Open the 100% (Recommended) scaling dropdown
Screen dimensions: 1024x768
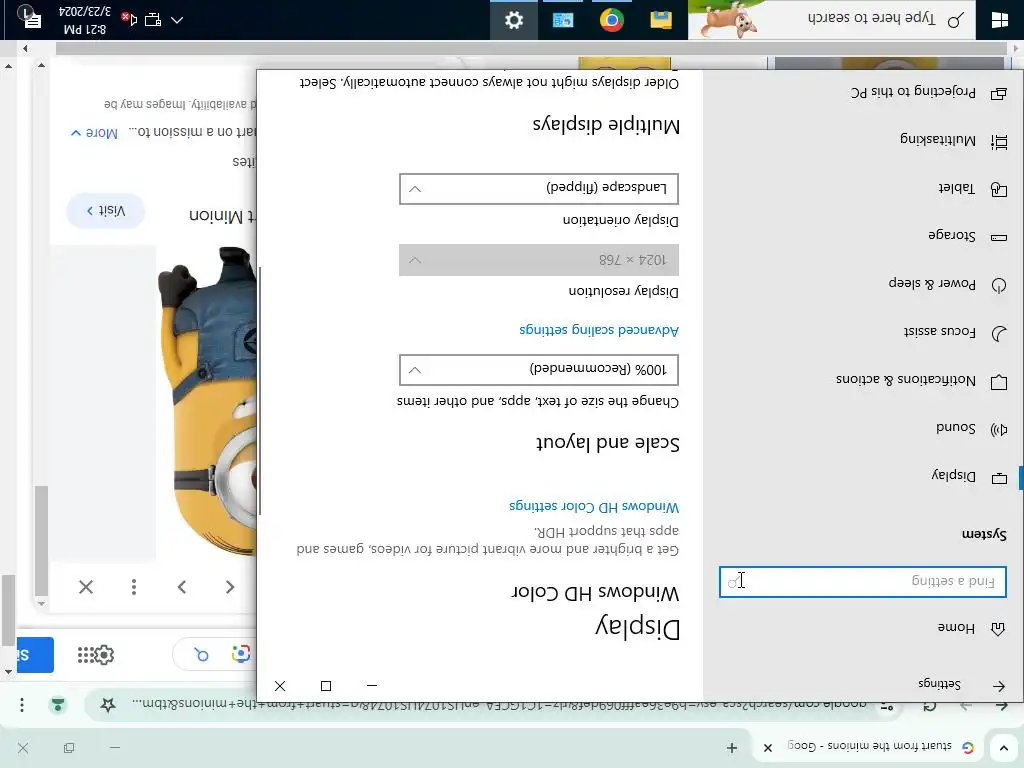[x=539, y=370]
